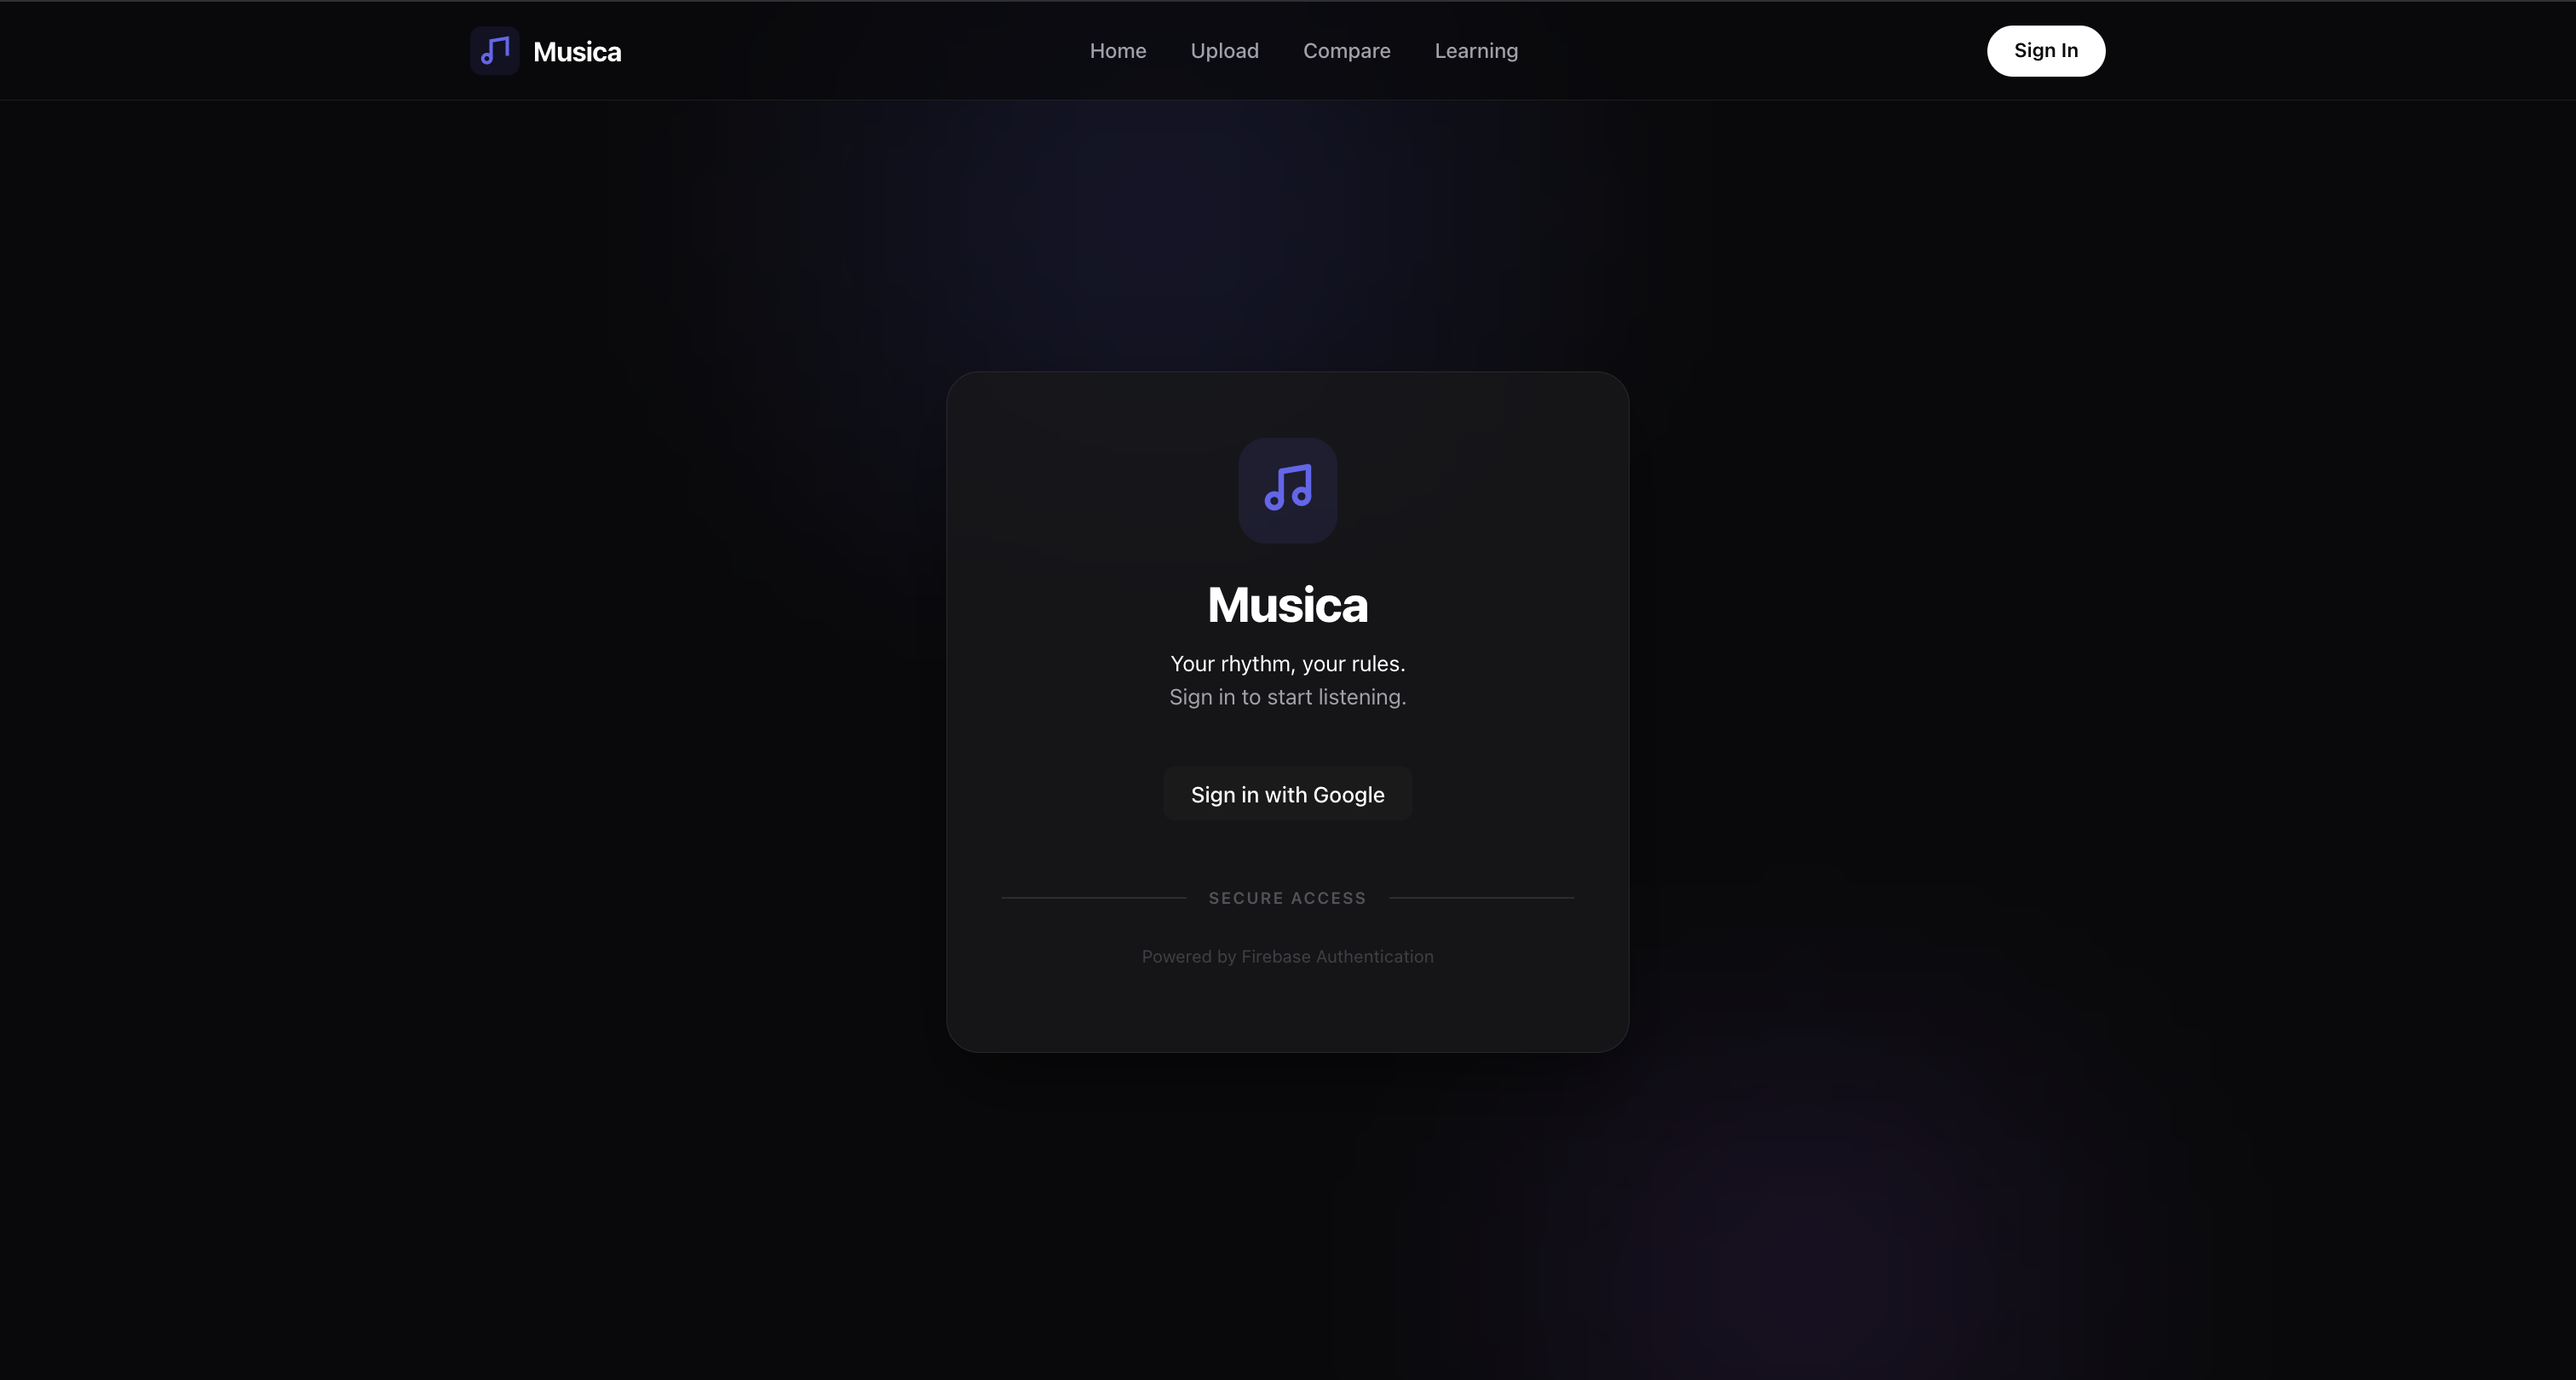The width and height of the screenshot is (2576, 1380).
Task: Click the word "Firebase" in the footer note
Action: click(x=1276, y=957)
